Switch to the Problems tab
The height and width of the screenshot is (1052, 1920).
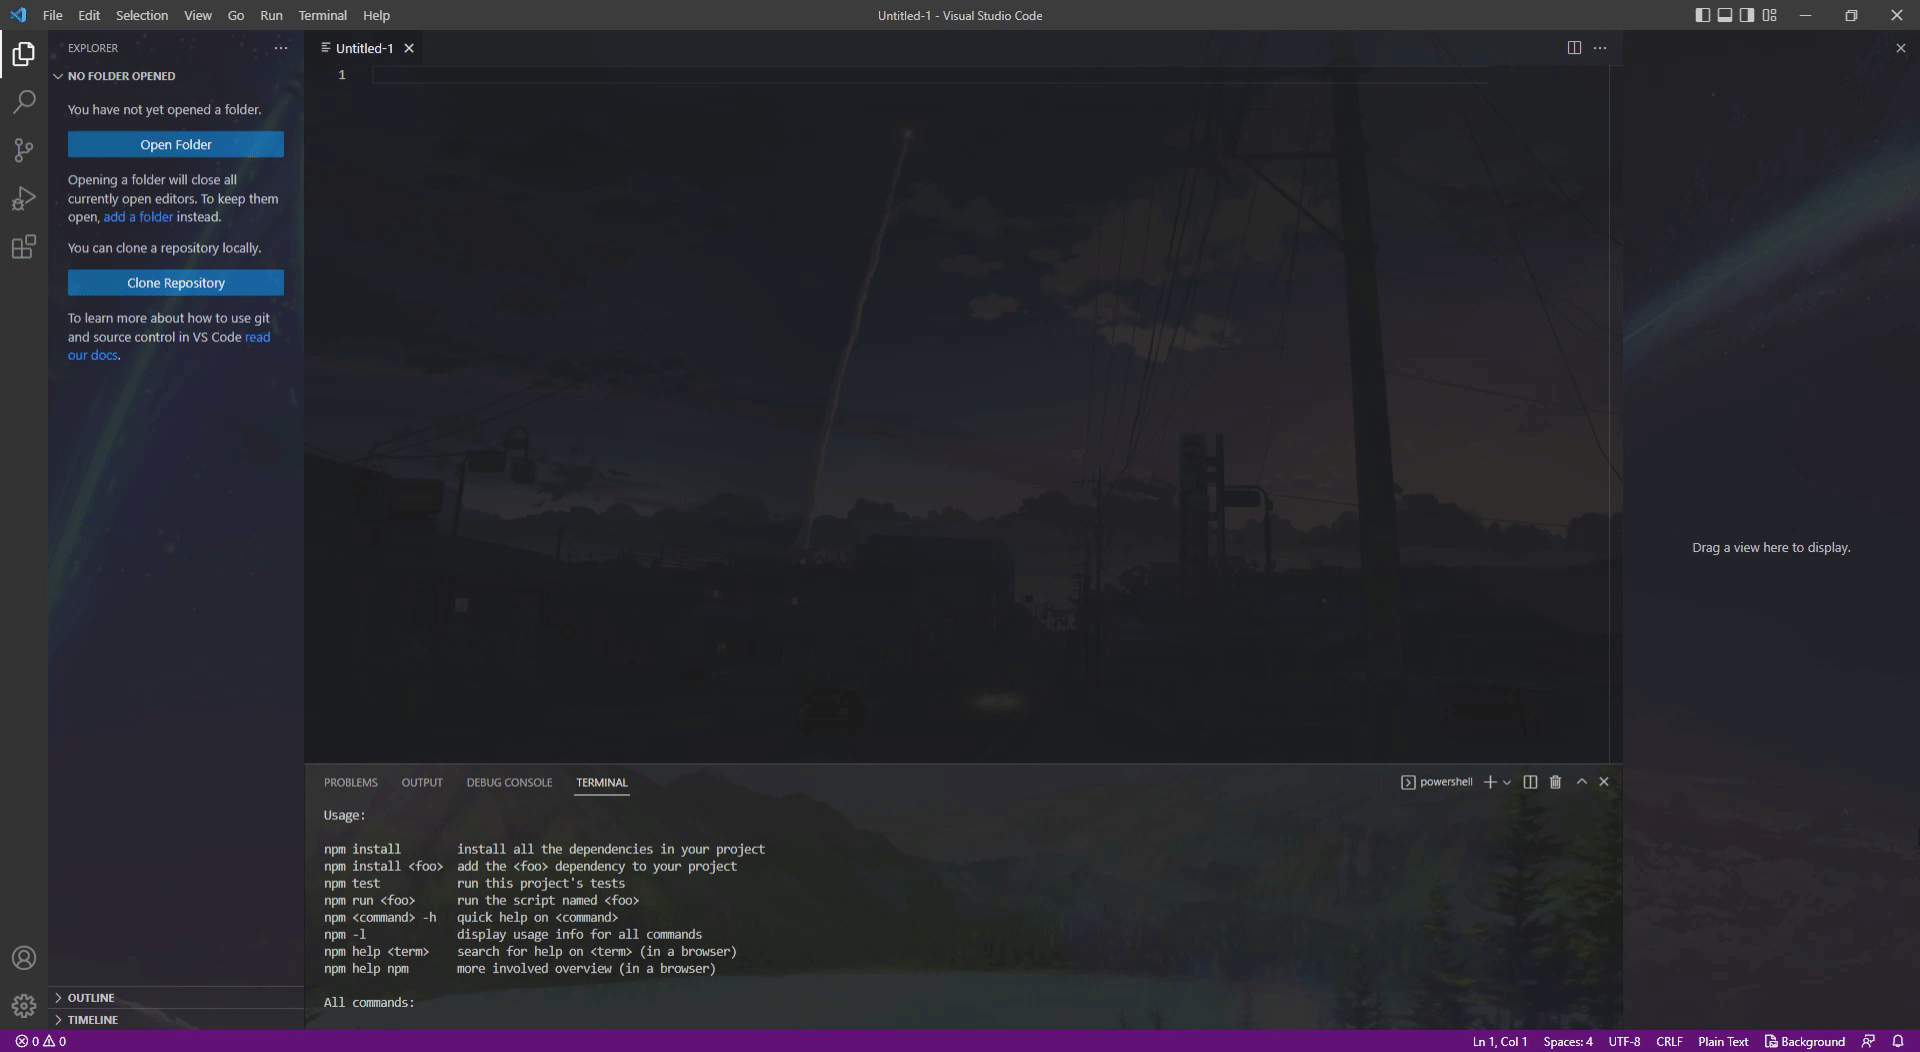tap(350, 783)
